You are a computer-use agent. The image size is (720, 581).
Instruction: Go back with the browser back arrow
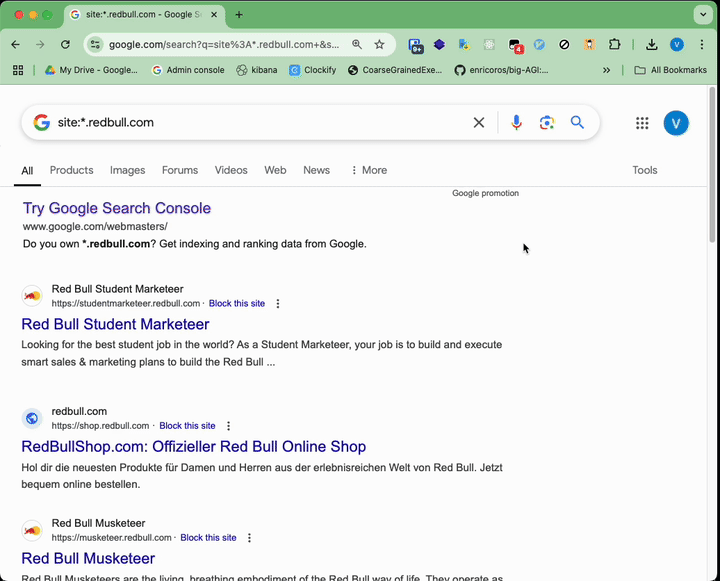[16, 45]
